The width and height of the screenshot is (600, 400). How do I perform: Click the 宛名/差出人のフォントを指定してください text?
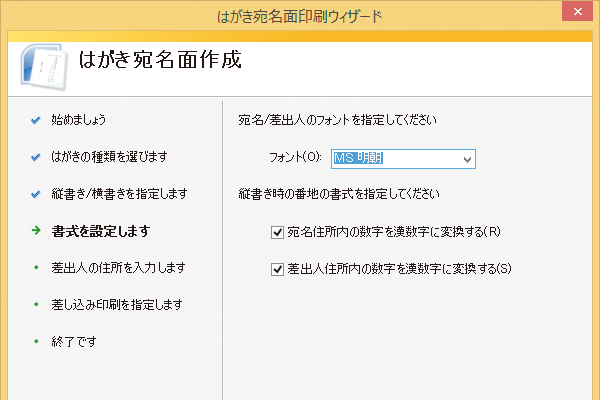tap(337, 120)
